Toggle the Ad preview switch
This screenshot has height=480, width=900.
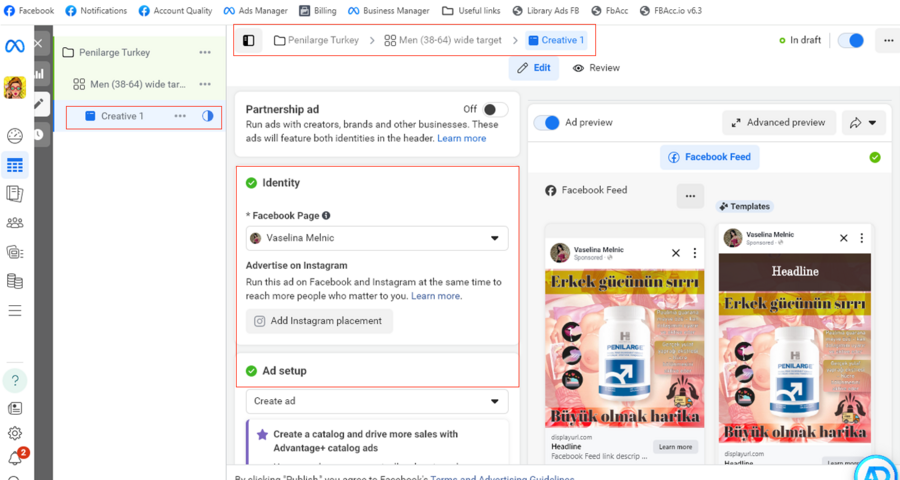tap(546, 123)
